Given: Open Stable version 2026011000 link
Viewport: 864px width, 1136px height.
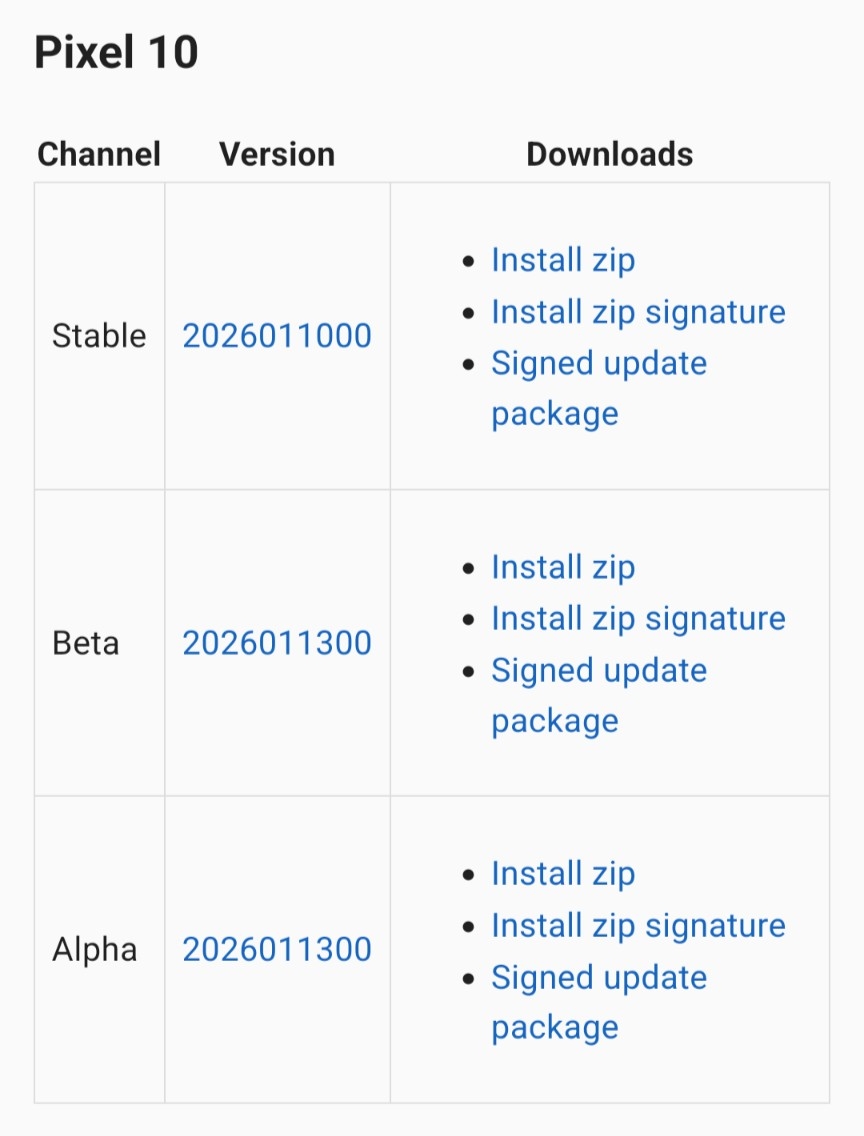Looking at the screenshot, I should pos(277,336).
